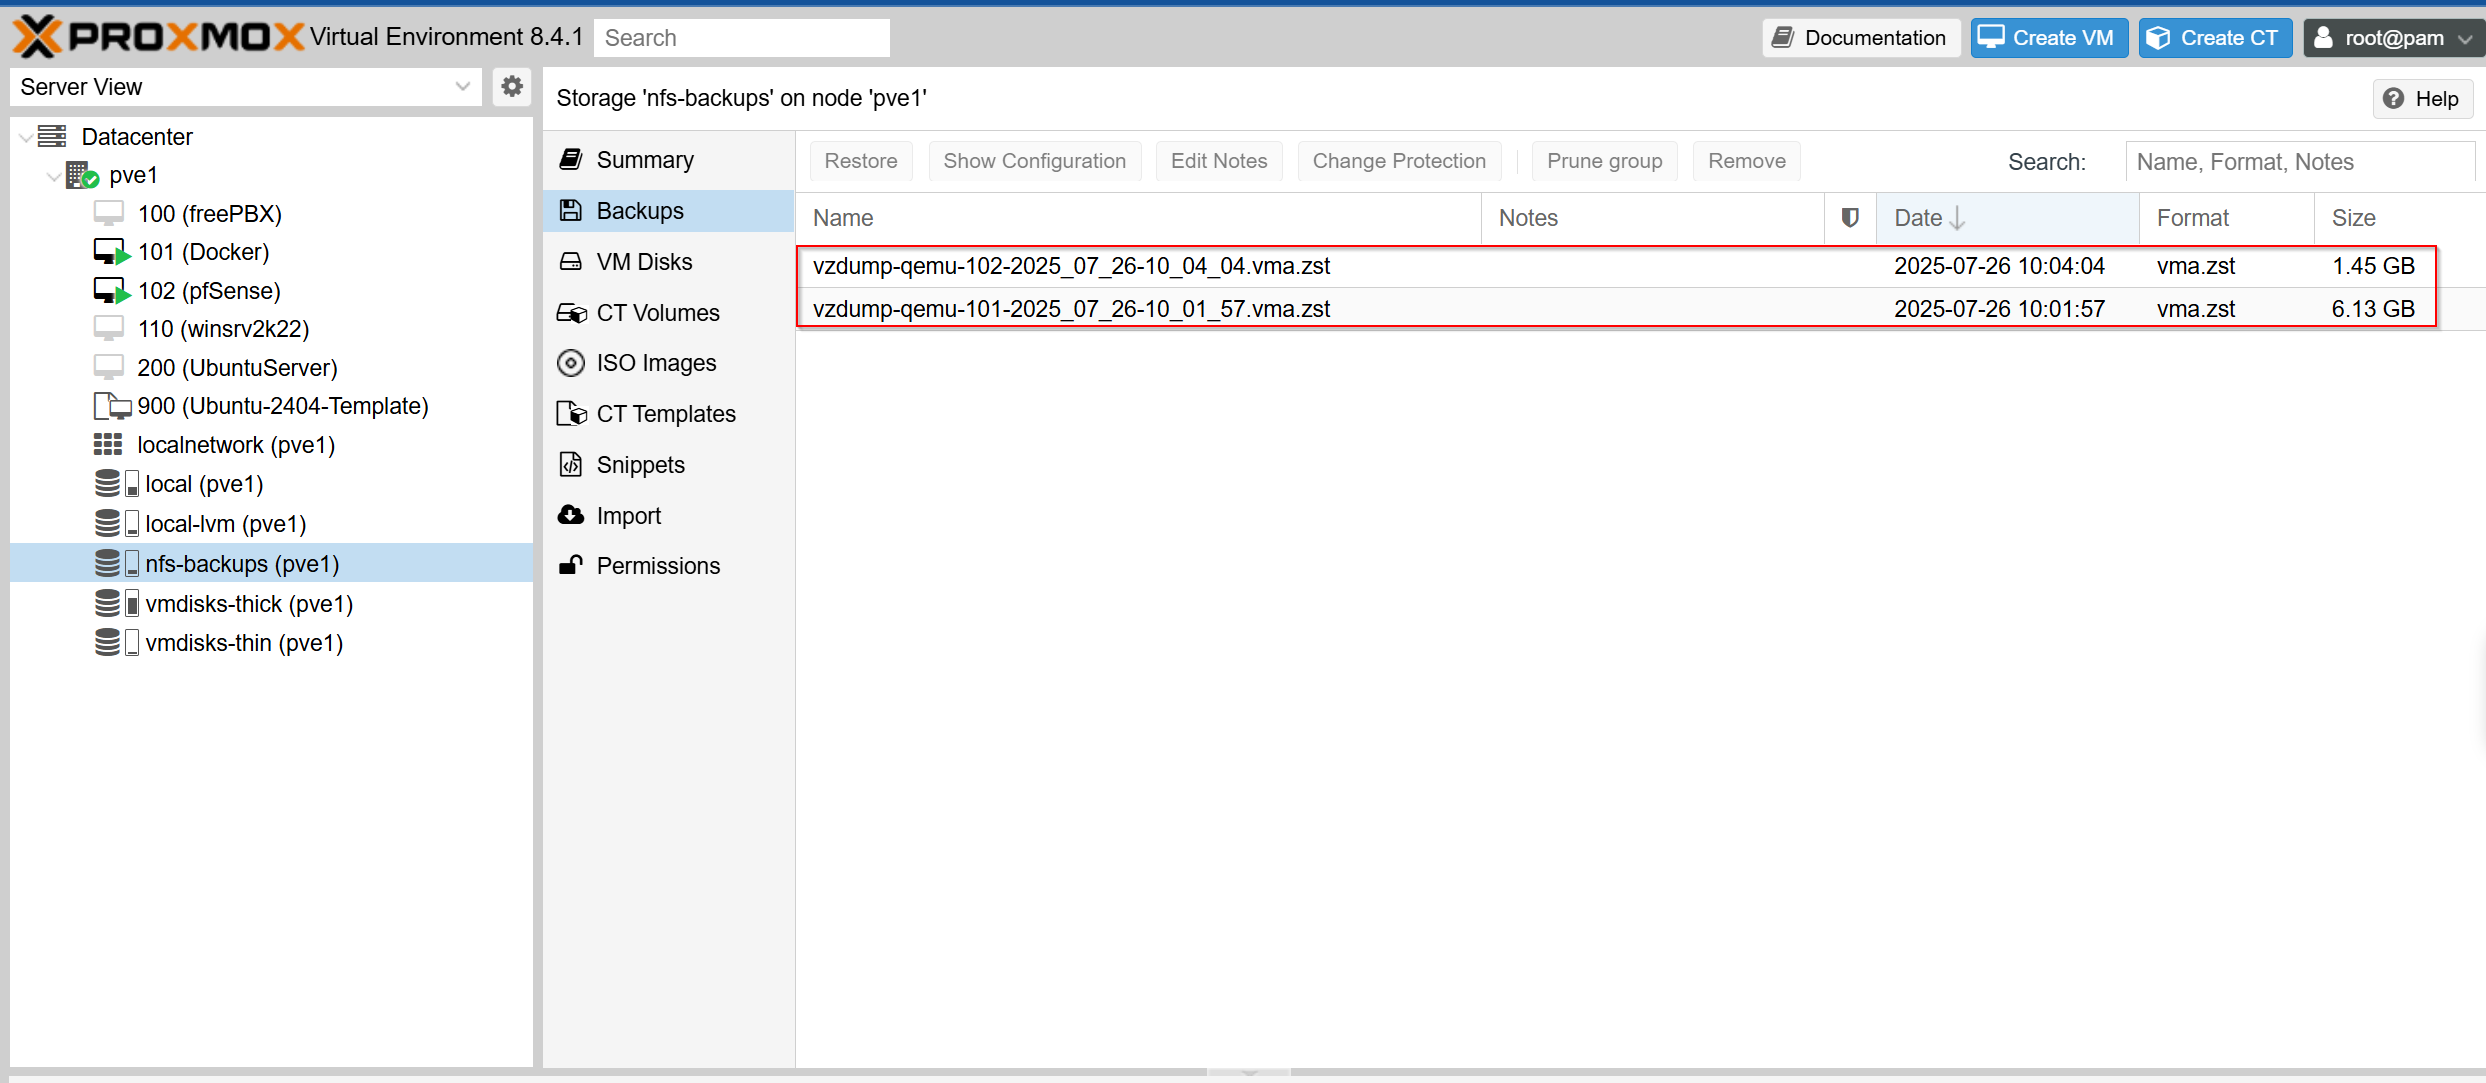Click the Backups floppy disk icon
2486x1083 pixels.
tap(571, 210)
